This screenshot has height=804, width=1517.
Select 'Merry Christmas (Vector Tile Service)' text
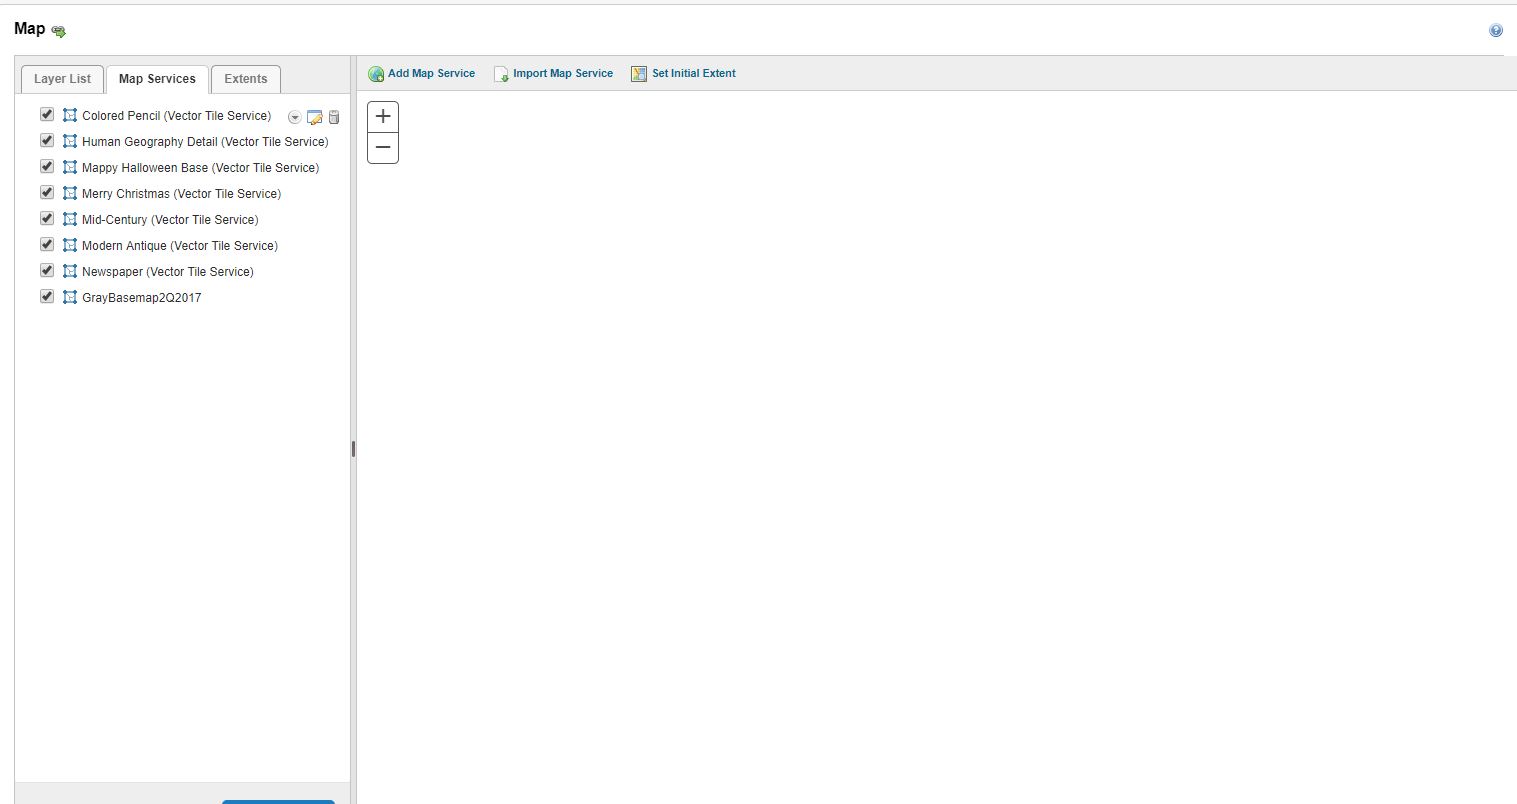pos(181,194)
